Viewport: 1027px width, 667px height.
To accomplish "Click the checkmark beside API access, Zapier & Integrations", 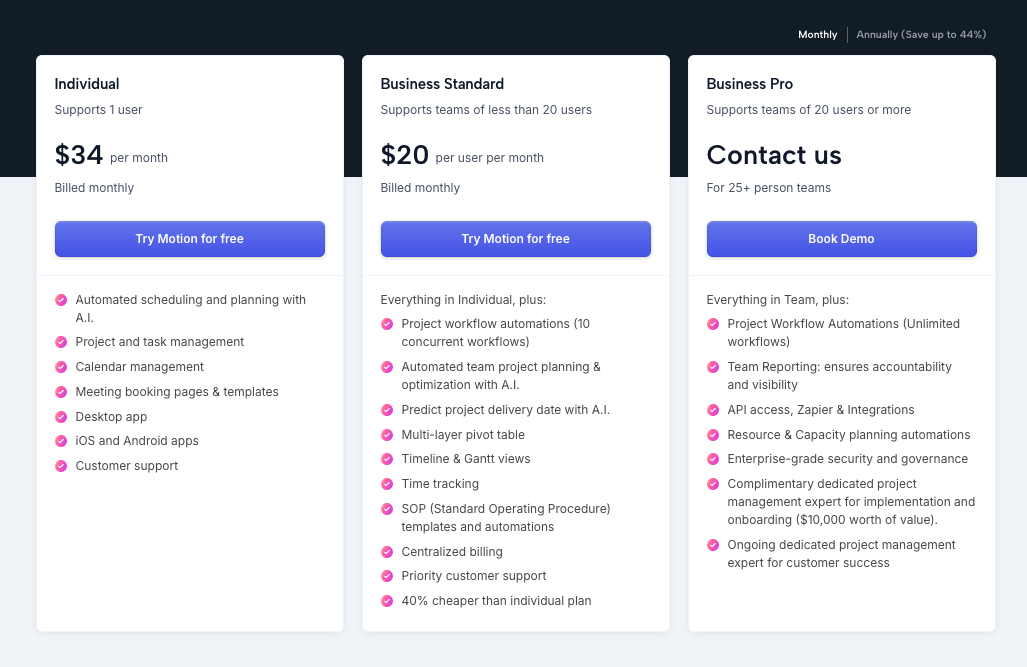I will click(x=713, y=410).
